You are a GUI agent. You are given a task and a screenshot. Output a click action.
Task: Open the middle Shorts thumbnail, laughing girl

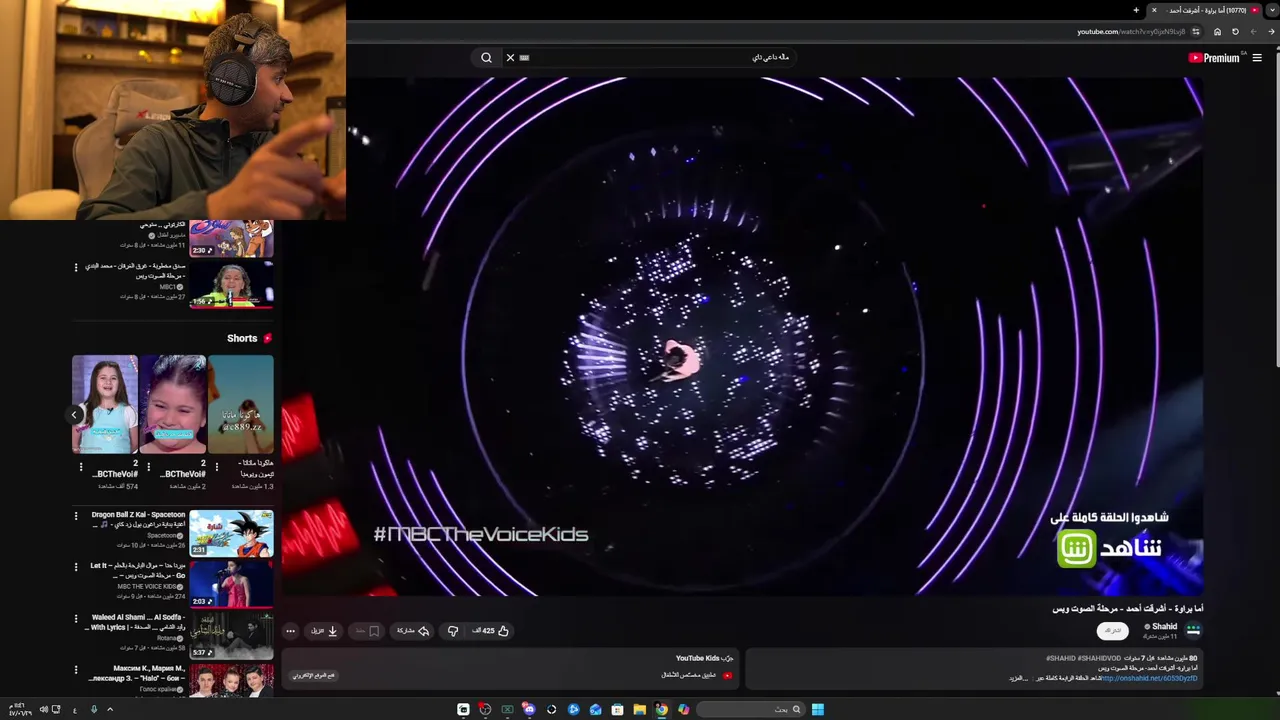173,404
